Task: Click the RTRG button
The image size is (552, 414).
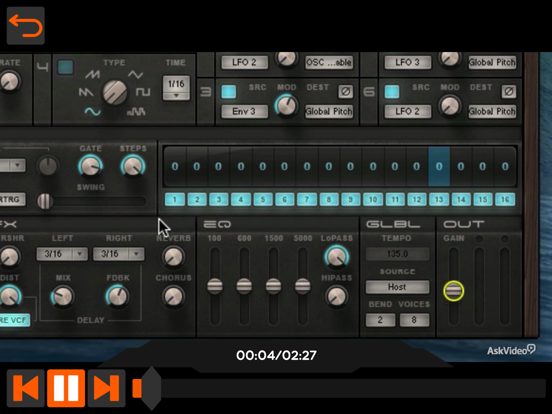Action: (12, 200)
